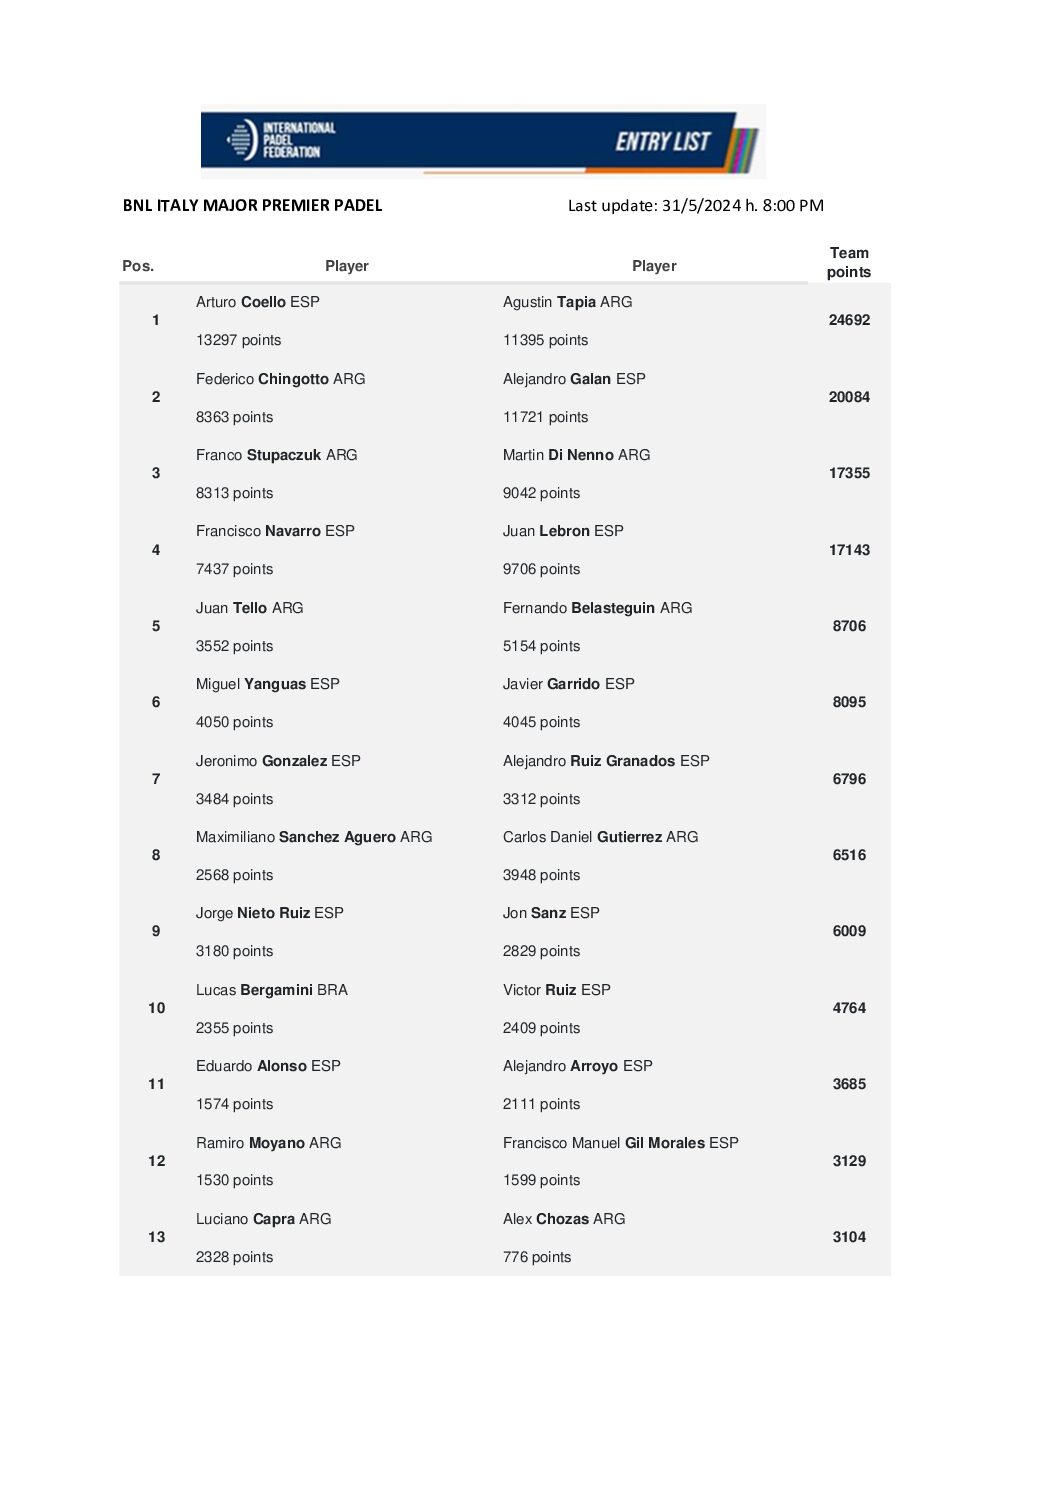Select player Alejandro Ruiz Granados ESP
This screenshot has height=1497, width=1058.
click(x=606, y=761)
